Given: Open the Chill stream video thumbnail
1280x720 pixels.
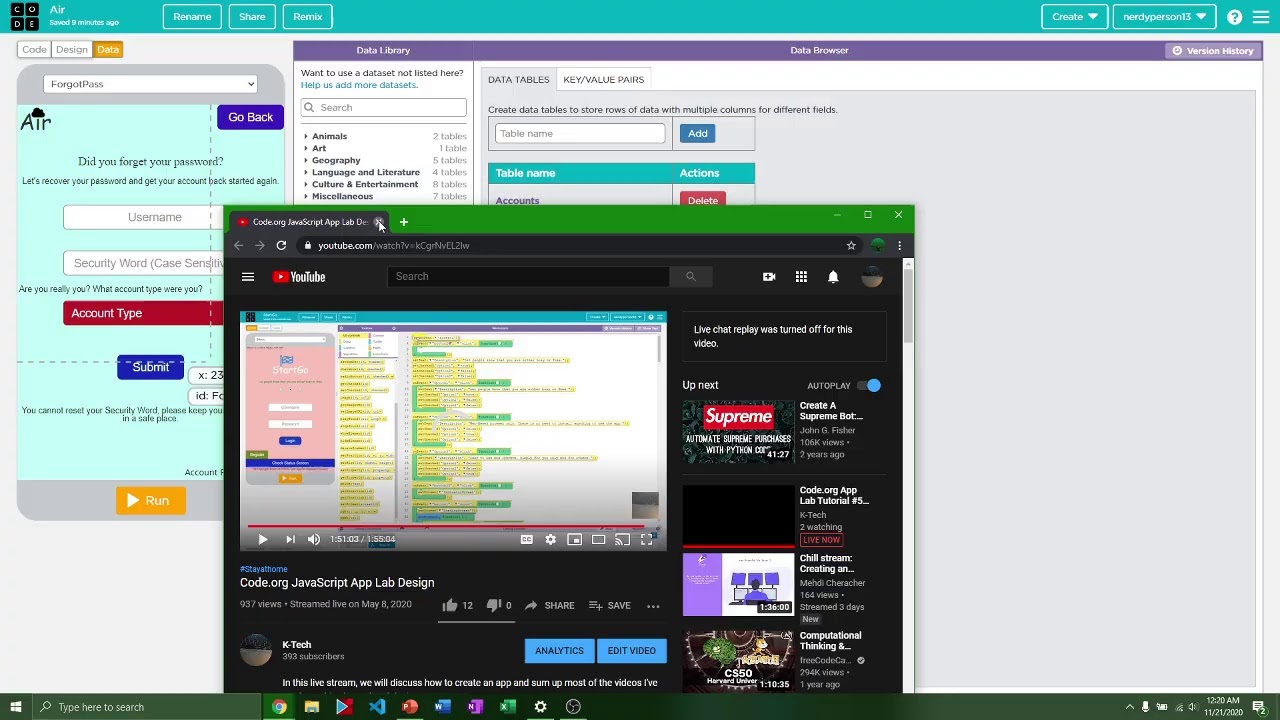Looking at the screenshot, I should click(x=738, y=584).
